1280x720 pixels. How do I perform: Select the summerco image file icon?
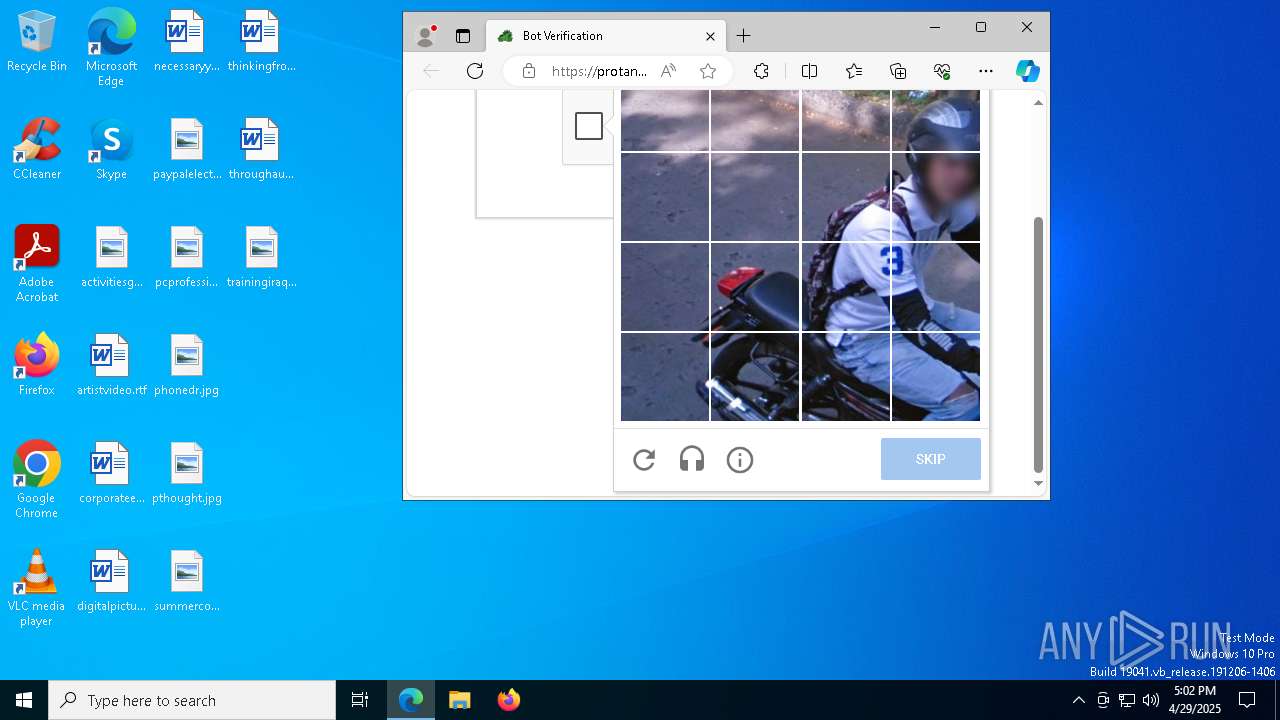point(186,581)
